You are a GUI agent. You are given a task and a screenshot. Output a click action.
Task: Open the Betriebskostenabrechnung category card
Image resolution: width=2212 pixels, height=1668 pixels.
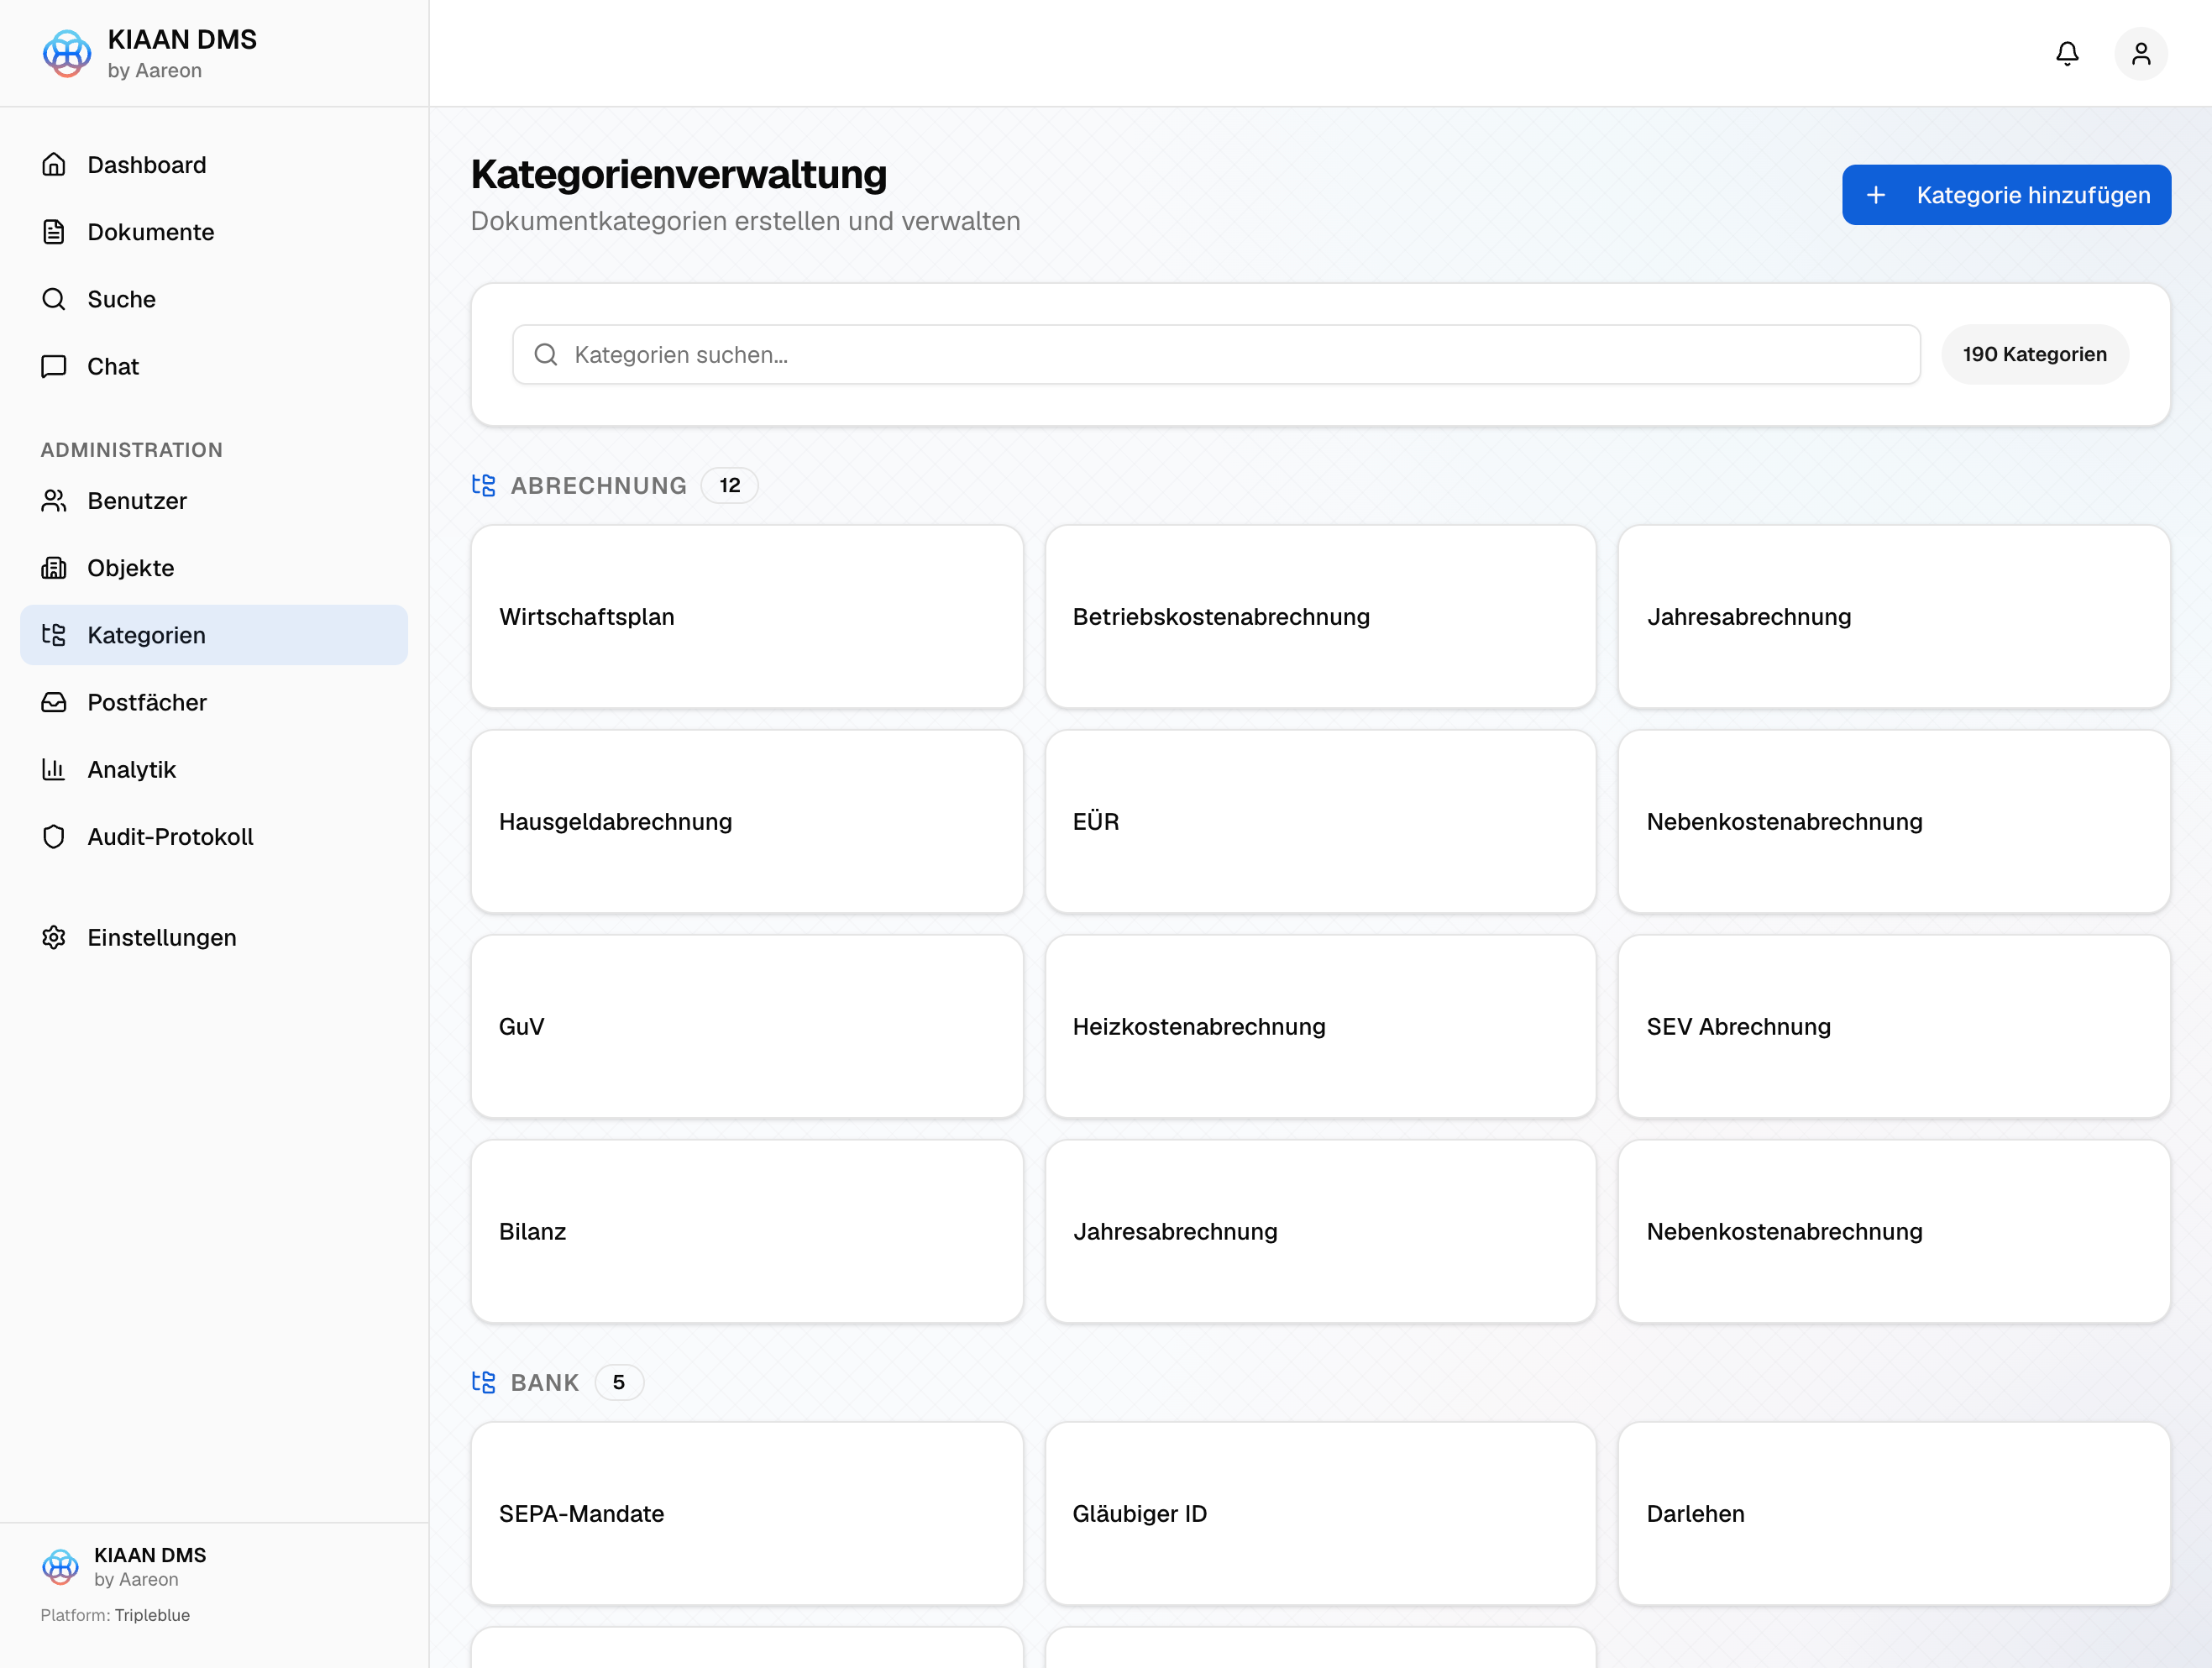[x=1320, y=617]
